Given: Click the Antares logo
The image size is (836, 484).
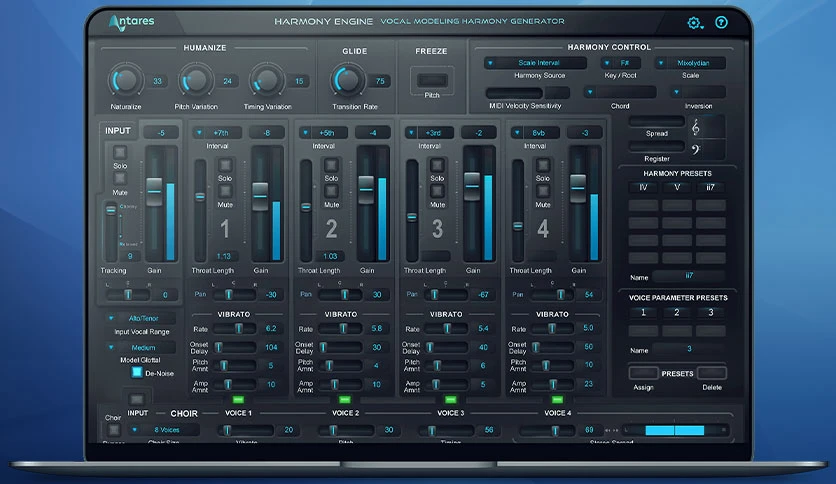Looking at the screenshot, I should click(131, 22).
